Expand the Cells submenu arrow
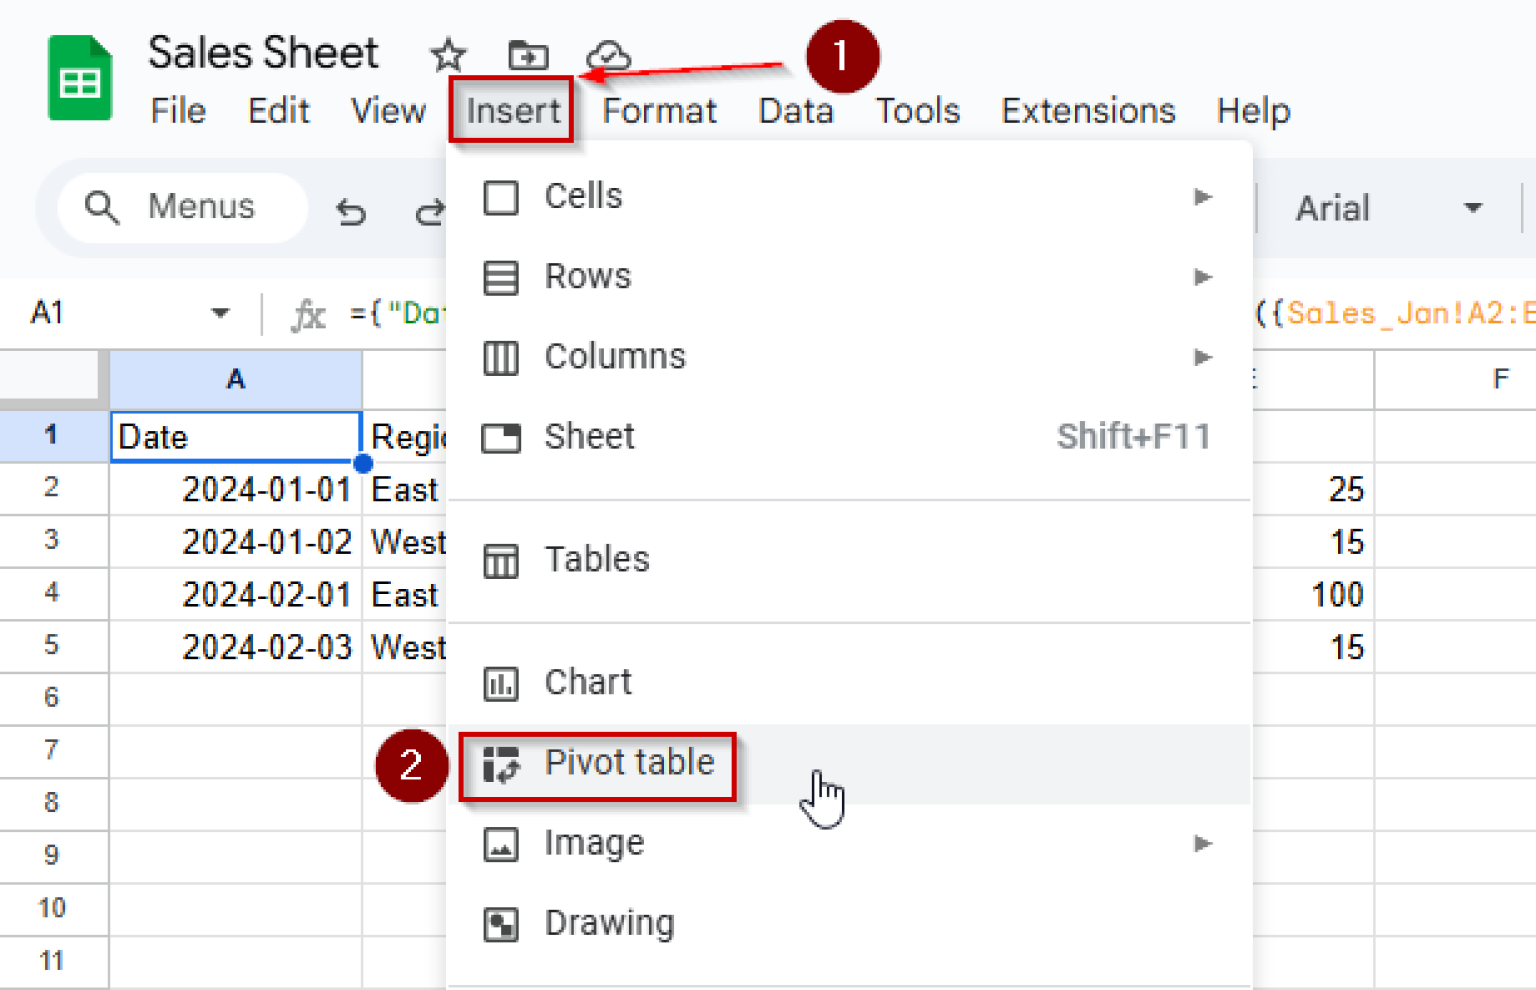This screenshot has height=990, width=1536. (x=1202, y=198)
